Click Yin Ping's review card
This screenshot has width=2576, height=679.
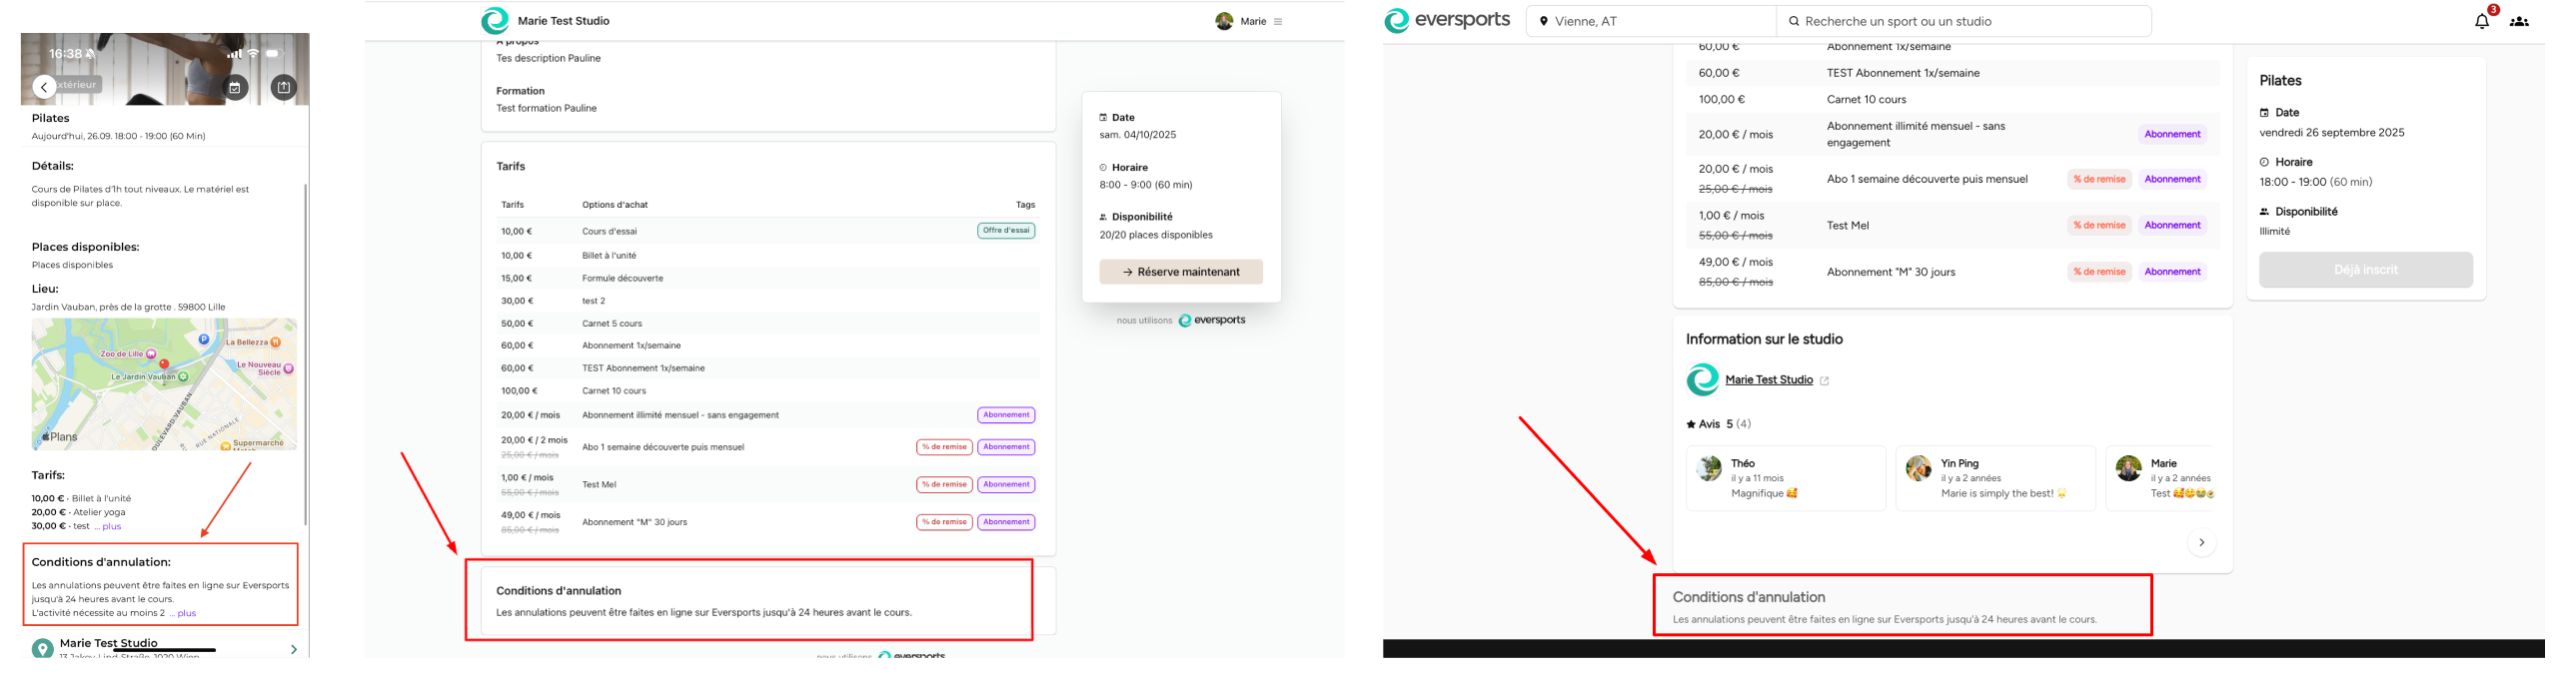coord(1995,479)
